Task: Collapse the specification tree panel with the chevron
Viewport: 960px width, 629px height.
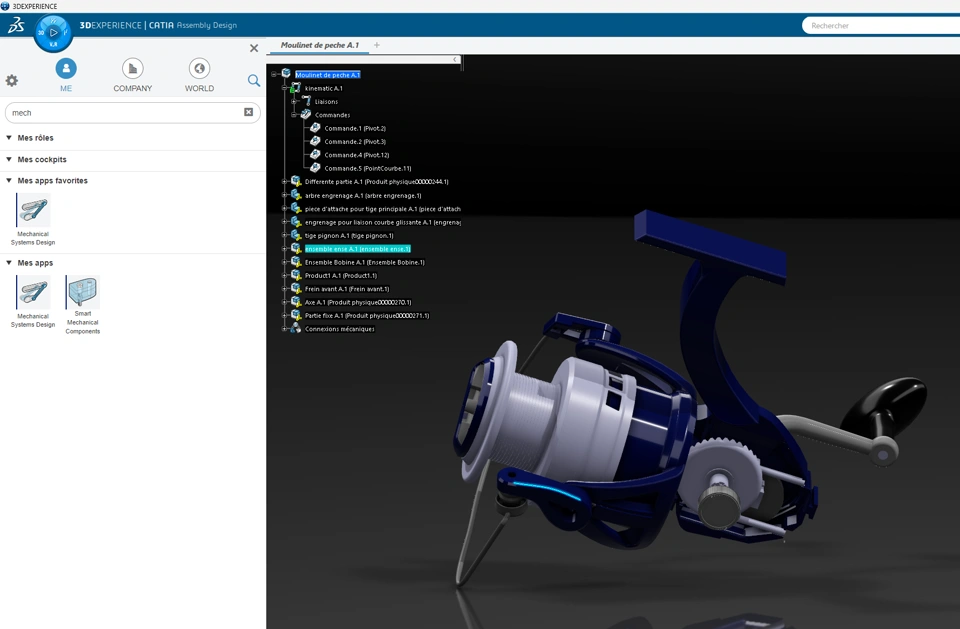Action: tap(455, 59)
